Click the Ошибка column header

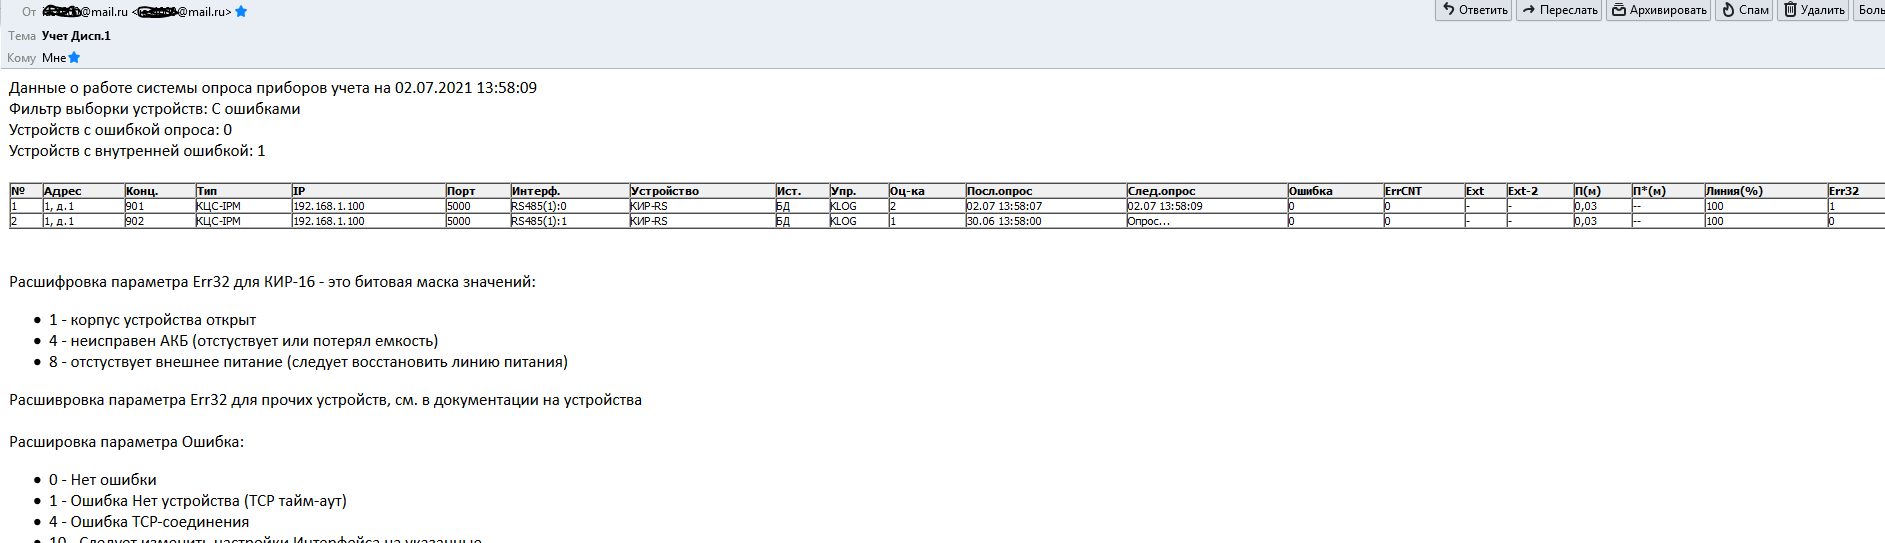1310,191
